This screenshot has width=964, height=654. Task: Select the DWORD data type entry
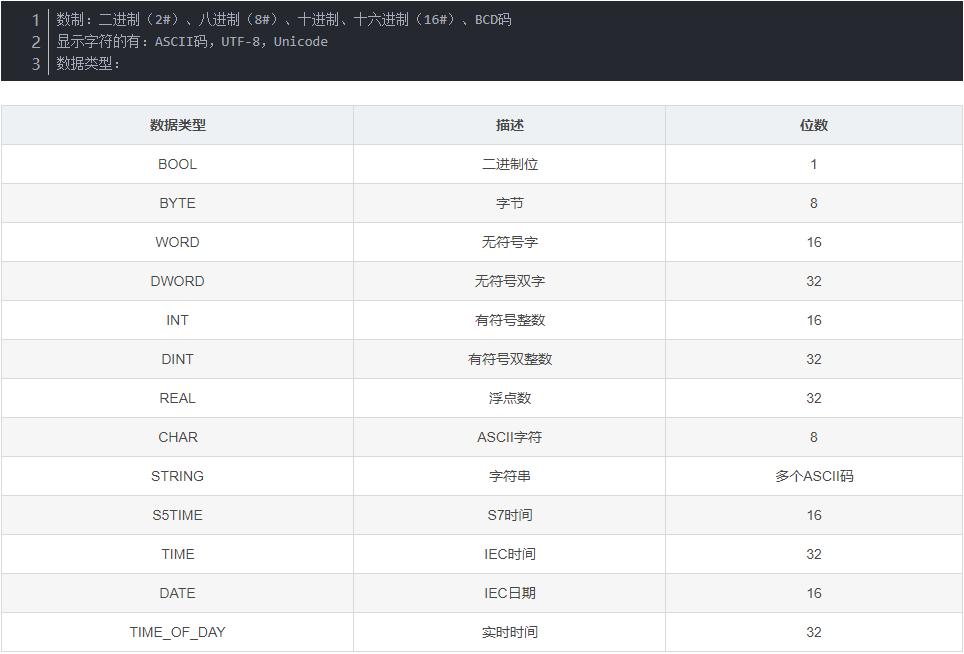[x=177, y=281]
